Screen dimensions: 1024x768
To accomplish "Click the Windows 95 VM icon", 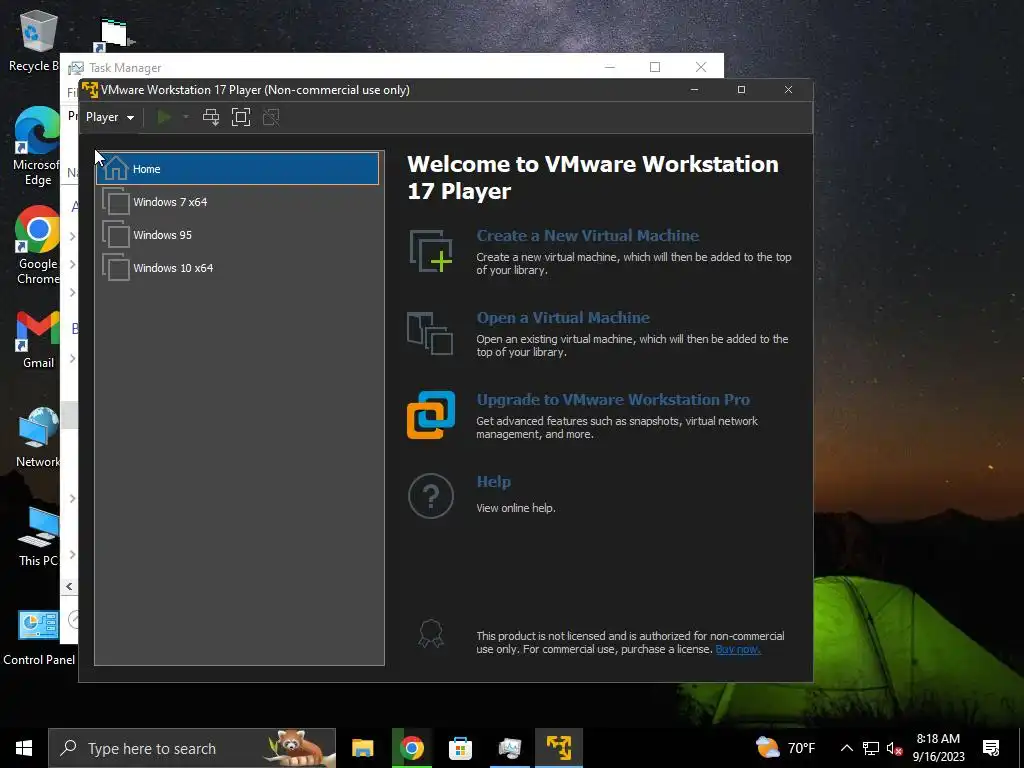I will (x=116, y=234).
